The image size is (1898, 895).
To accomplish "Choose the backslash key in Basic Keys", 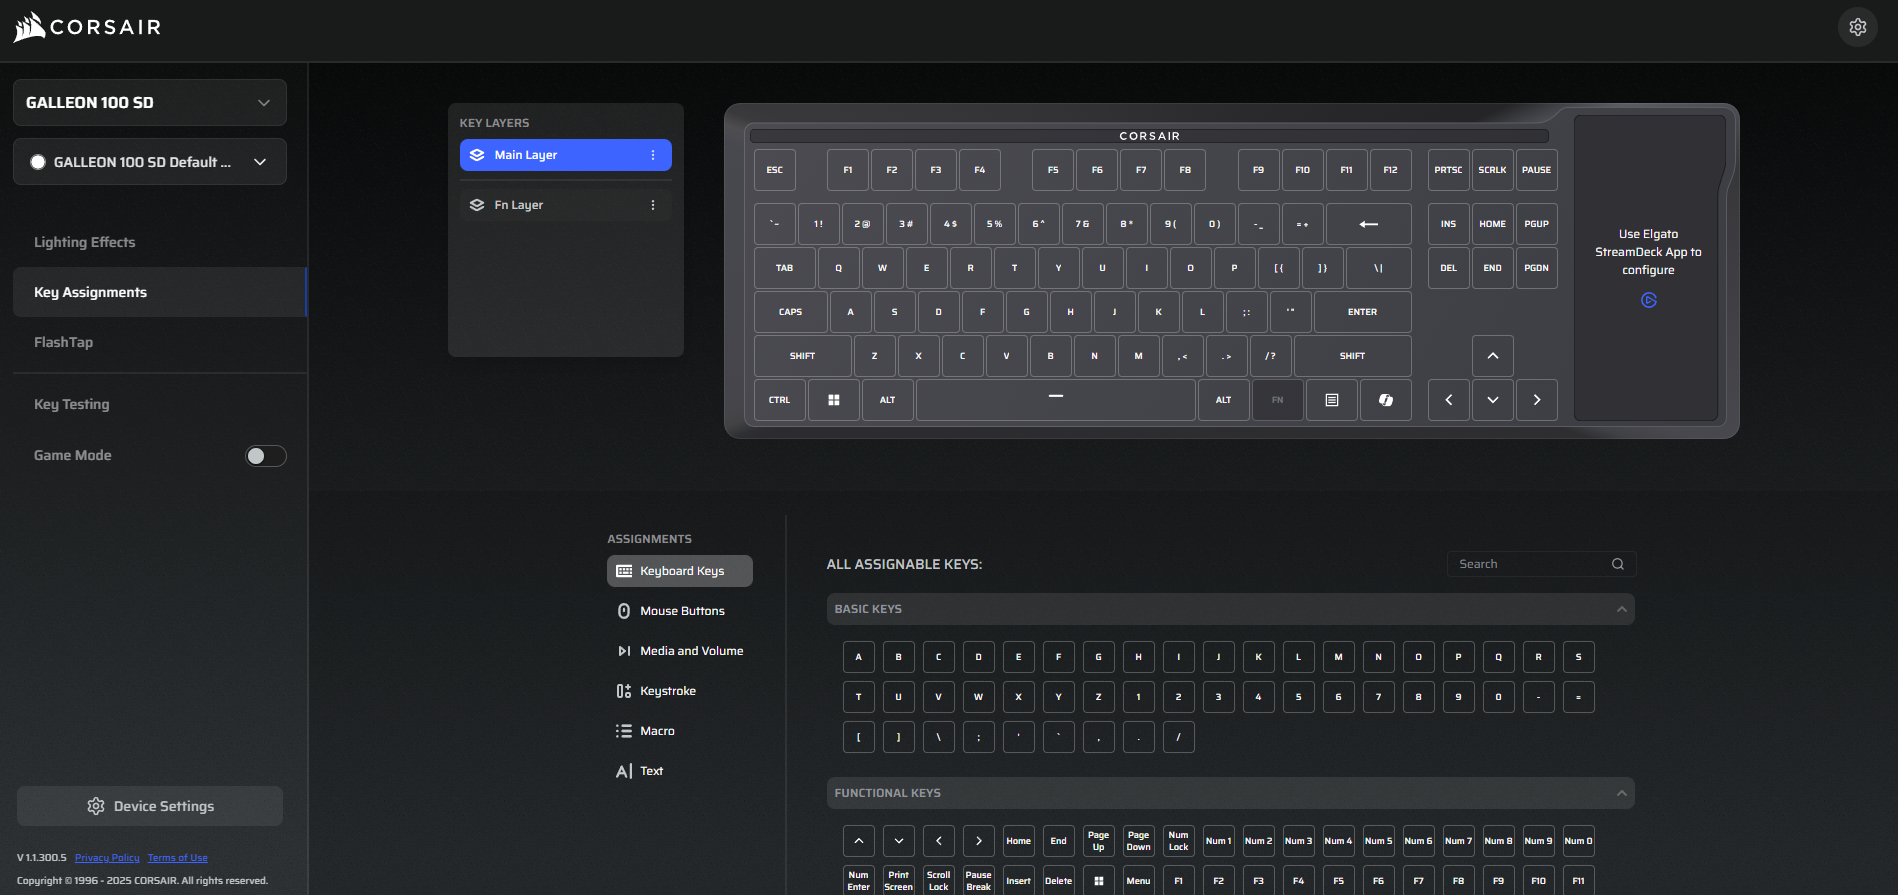I will click(938, 737).
